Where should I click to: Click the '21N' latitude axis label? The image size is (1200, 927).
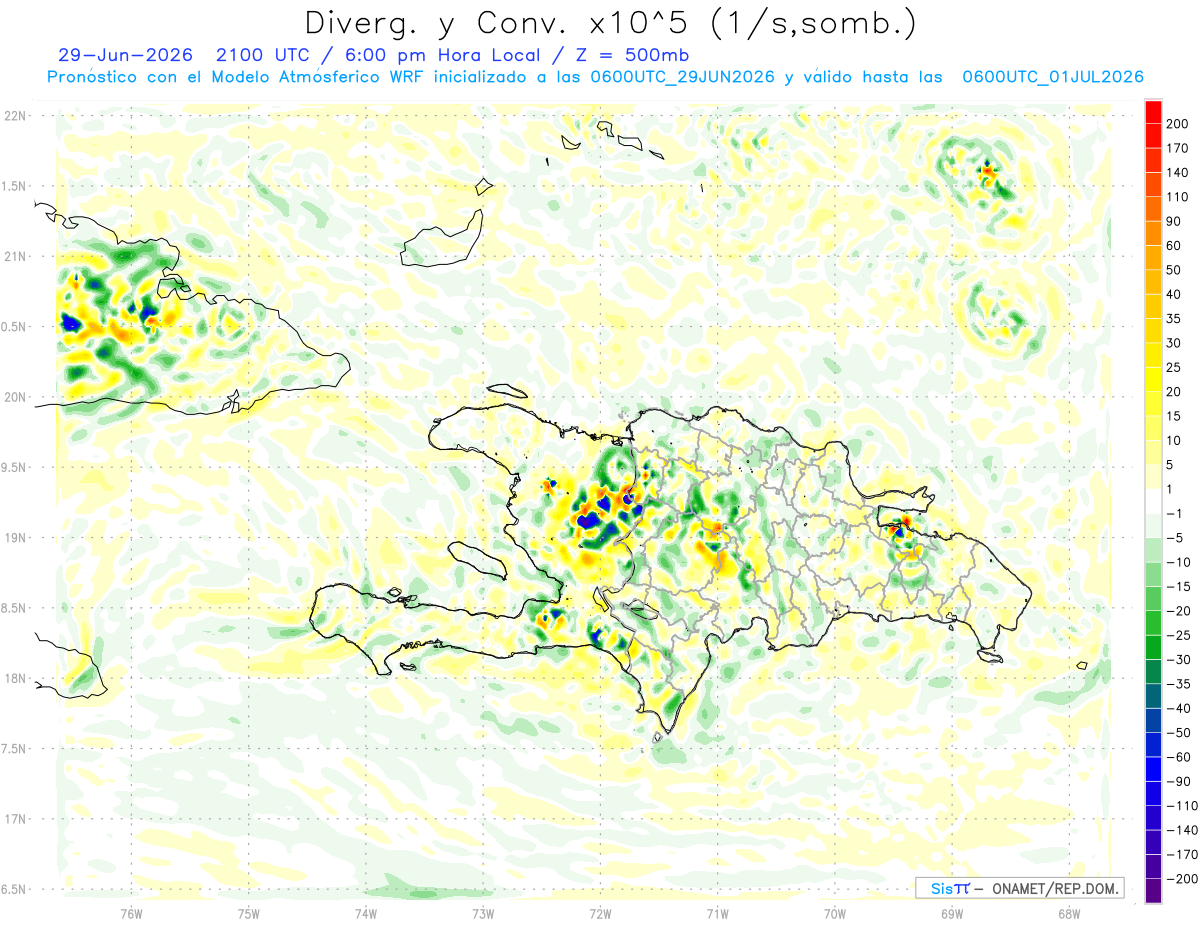coord(15,257)
